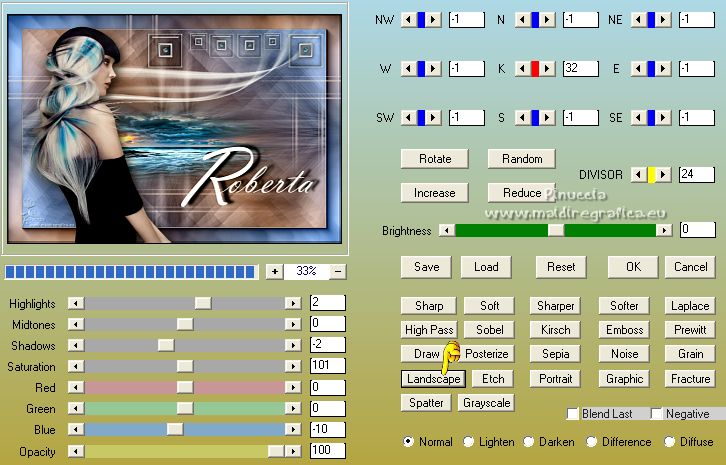Screen dimensions: 726x465
Task: Click left arrow of NW value slider
Action: [408, 19]
